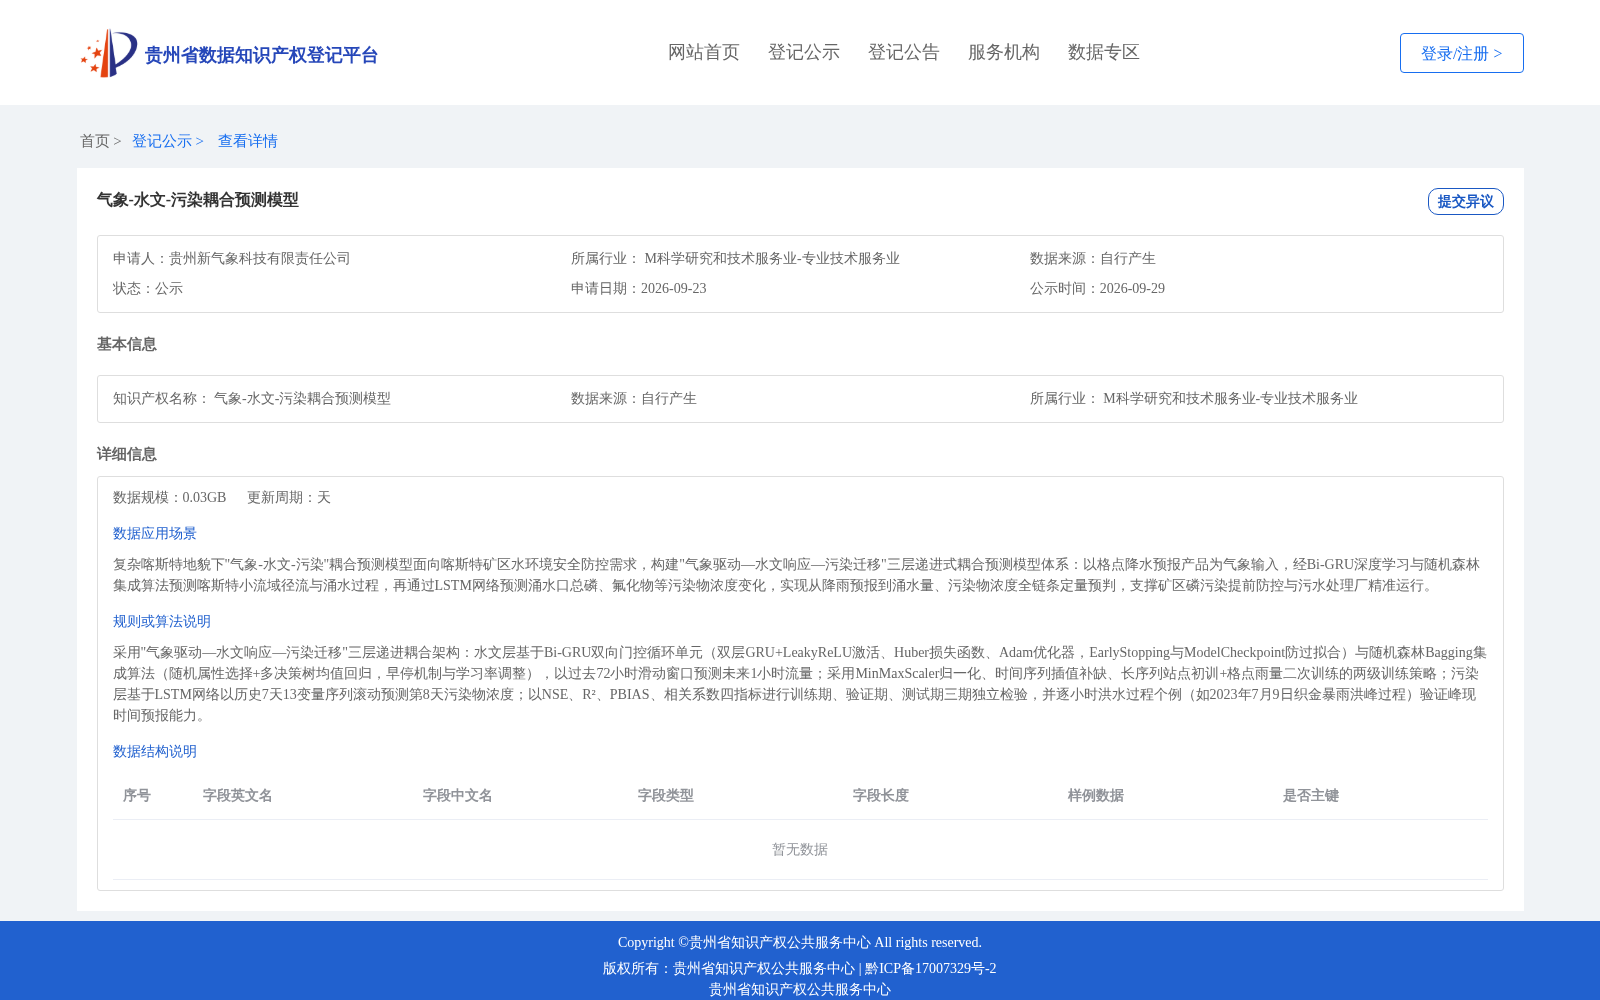This screenshot has height=1000, width=1600.
Task: Click 数据来源：自行产生 in 基本信息 box
Action: 634,398
